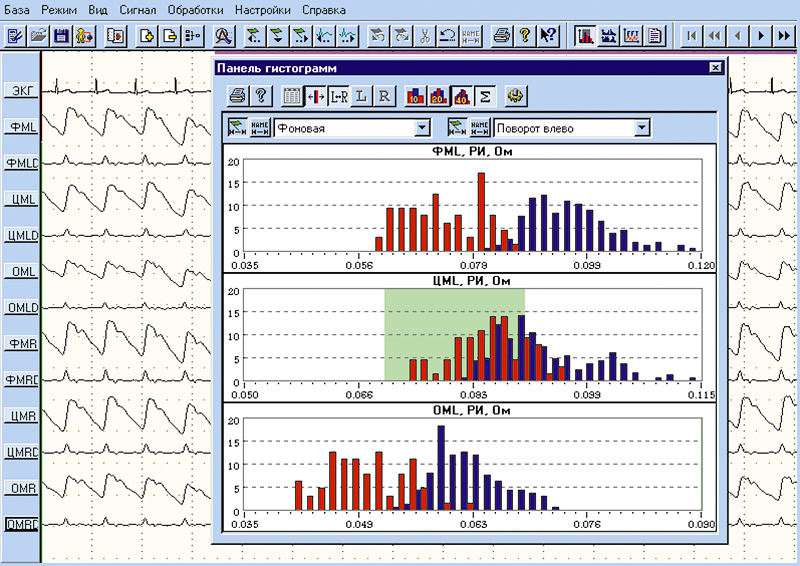Open the Обработки menu
The width and height of the screenshot is (800, 566).
(195, 10)
